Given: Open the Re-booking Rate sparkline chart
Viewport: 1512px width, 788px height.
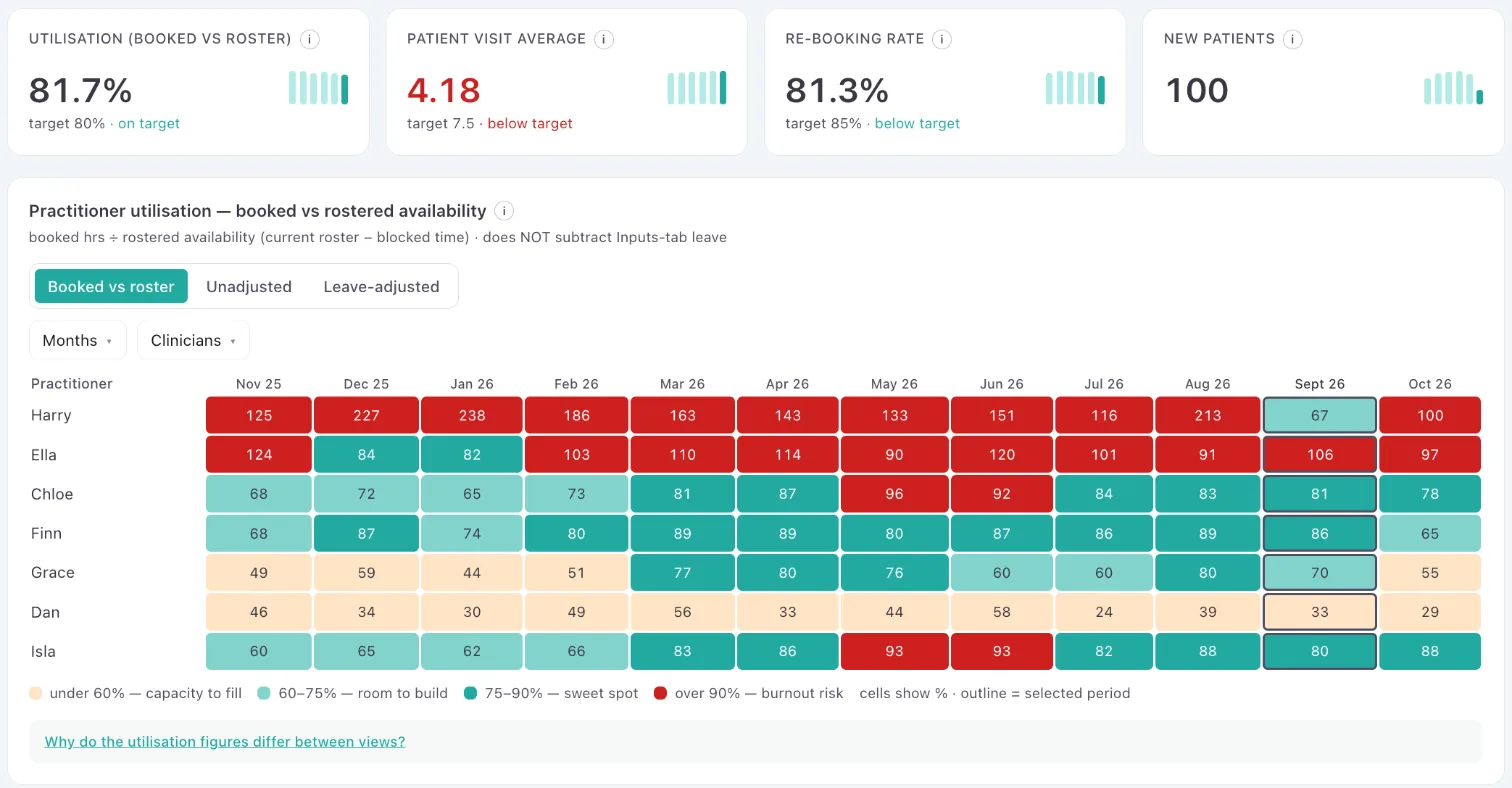Looking at the screenshot, I should pos(1075,88).
